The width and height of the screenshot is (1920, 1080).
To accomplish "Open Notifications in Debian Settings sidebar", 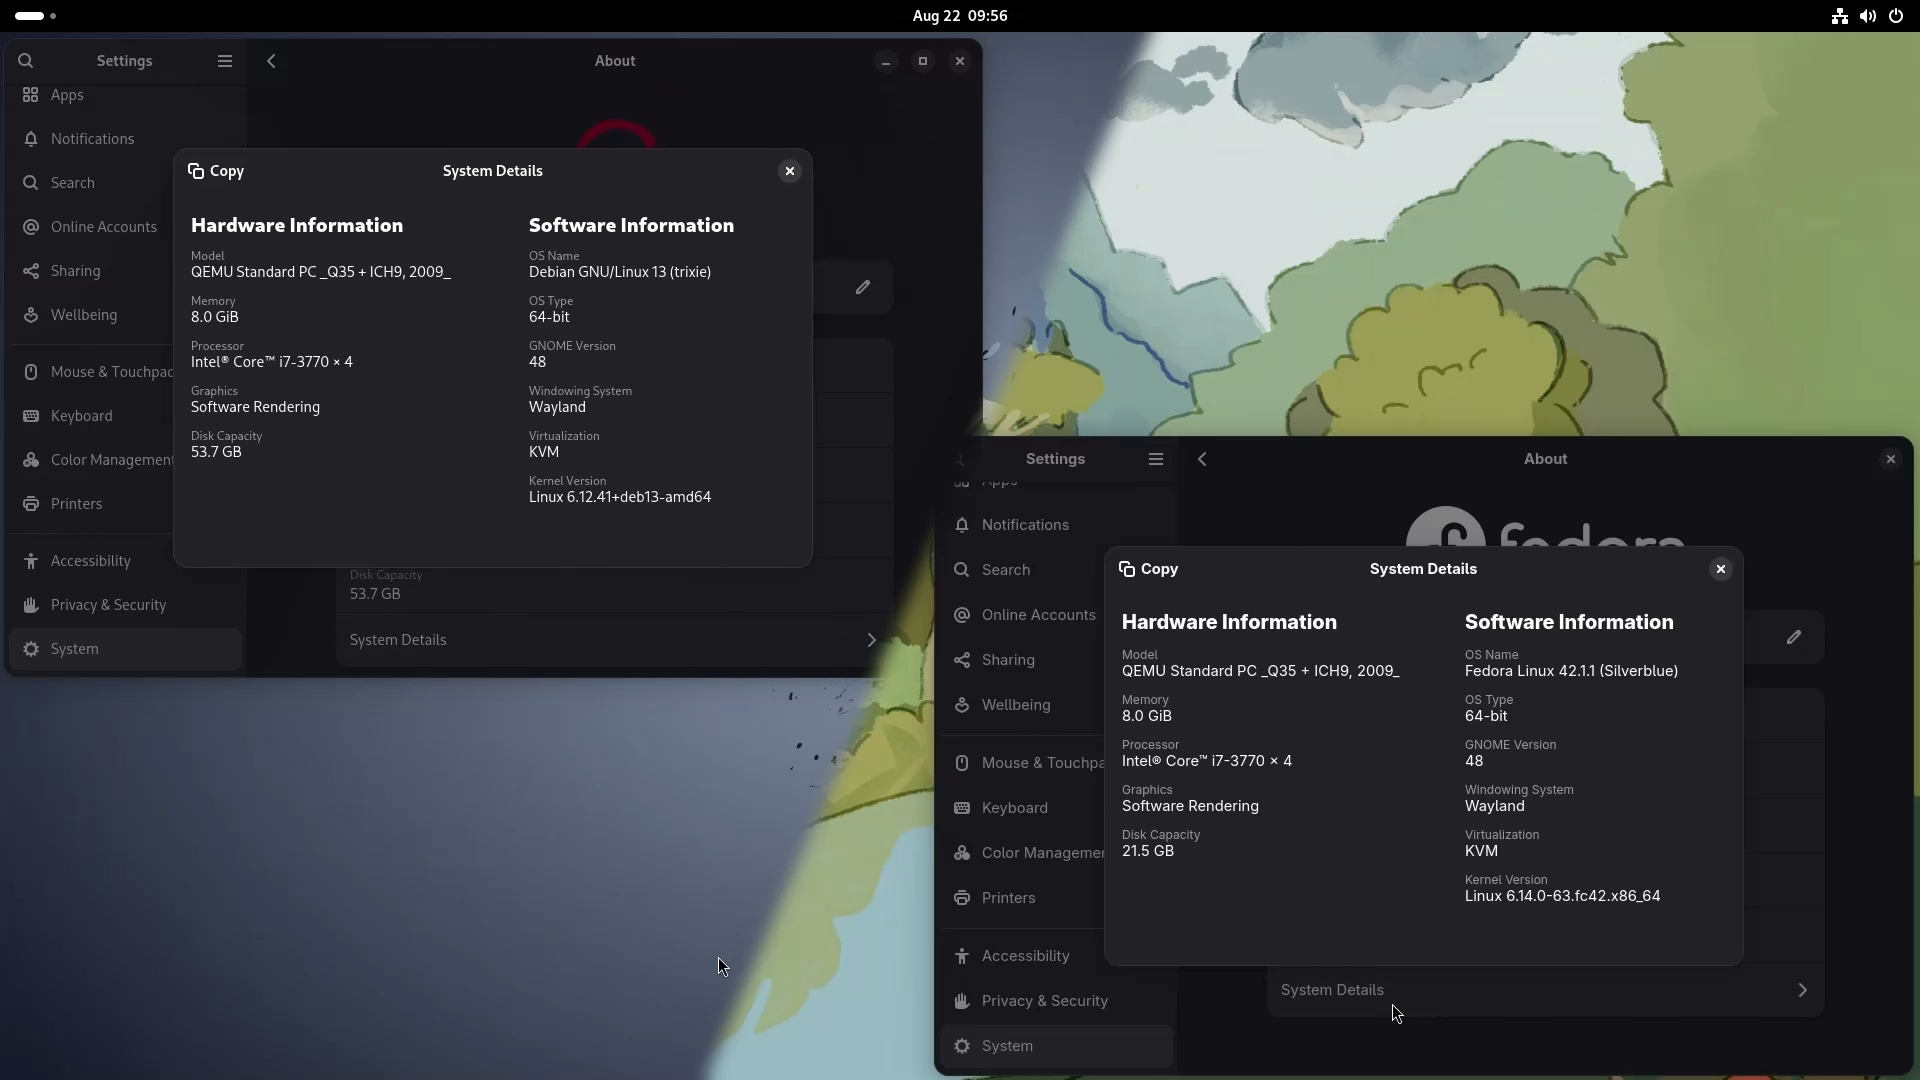I will point(92,139).
